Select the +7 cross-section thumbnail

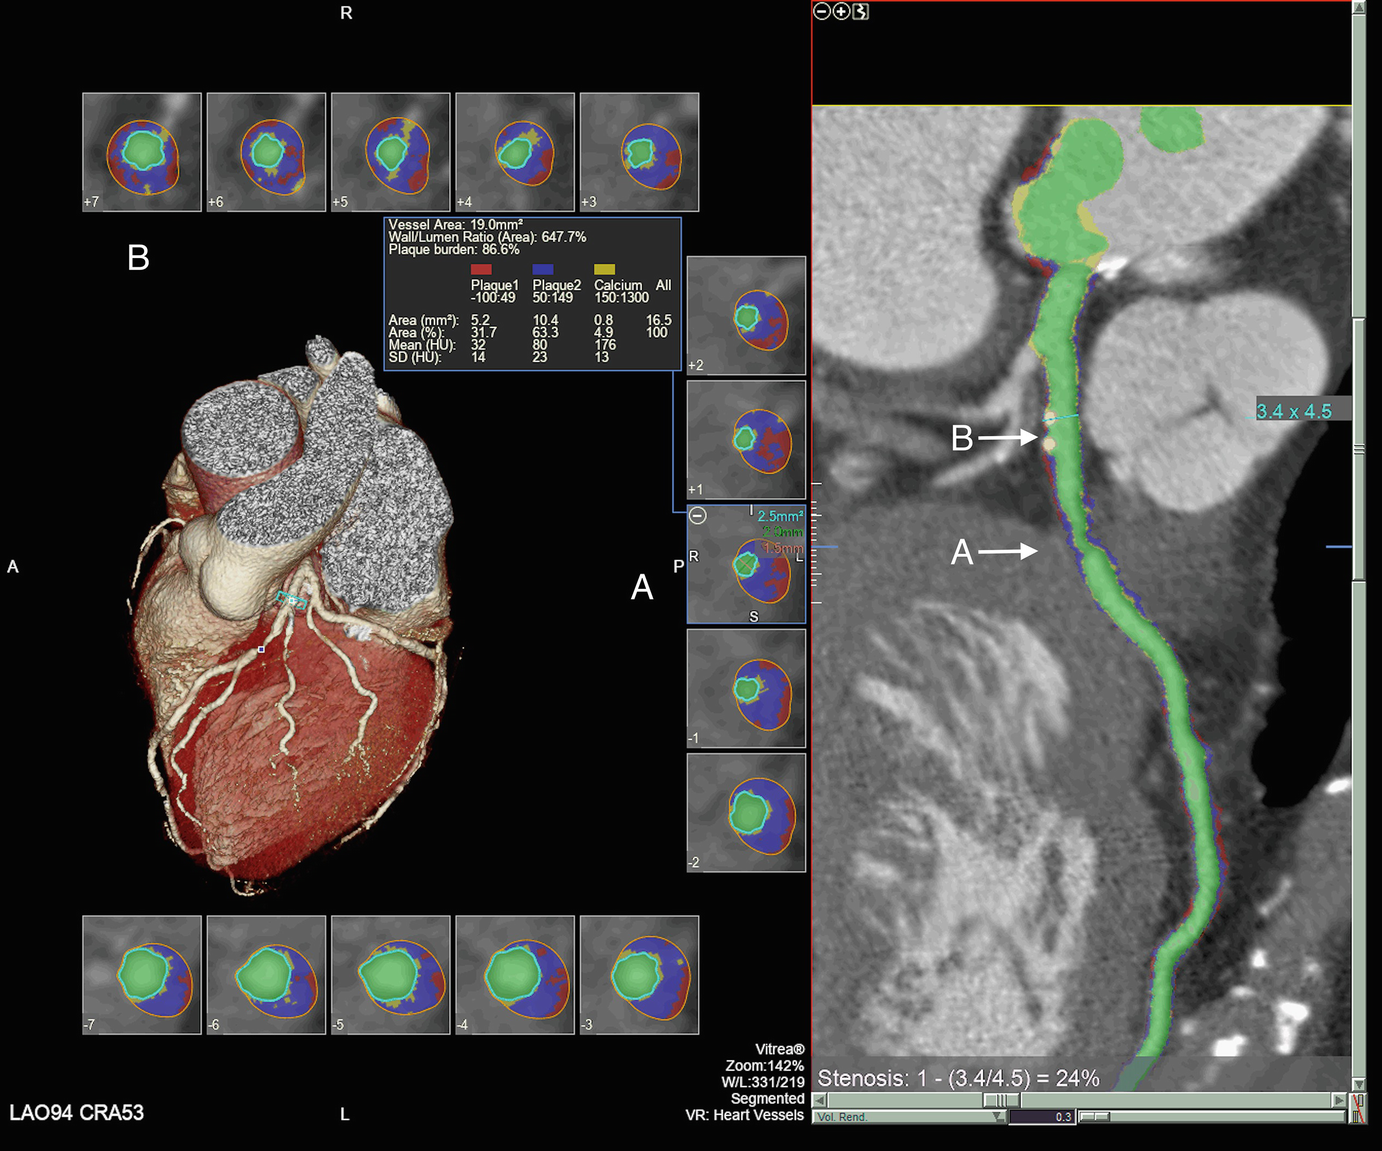point(142,152)
